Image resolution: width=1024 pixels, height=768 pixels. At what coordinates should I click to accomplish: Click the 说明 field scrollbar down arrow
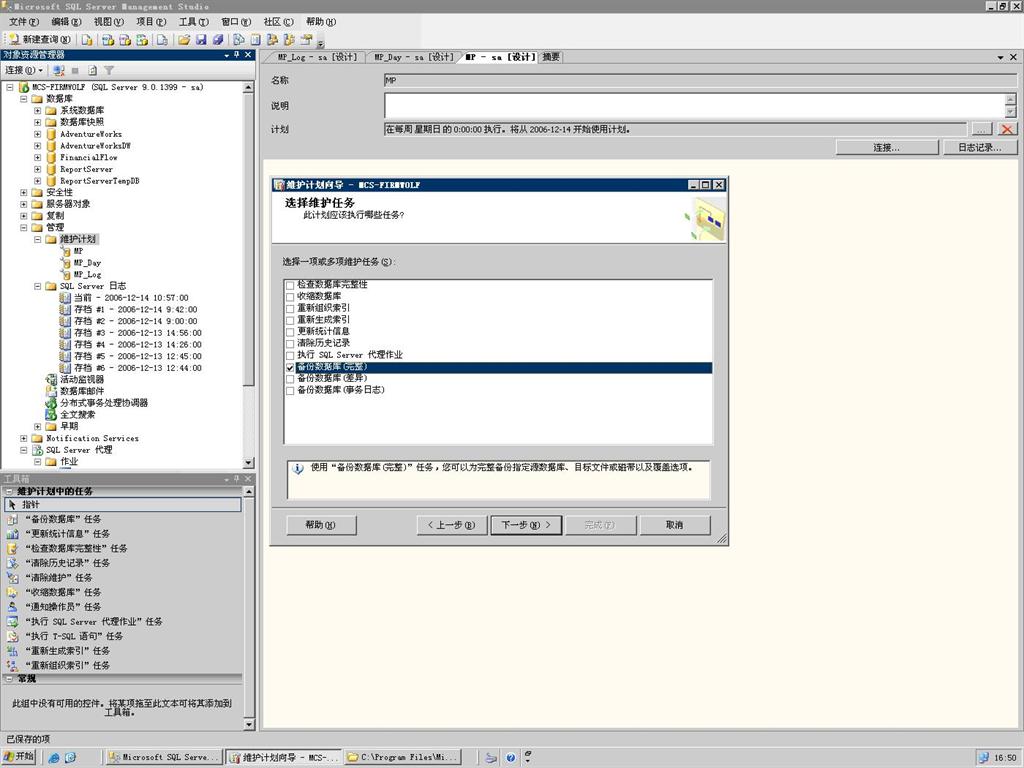tap(1010, 112)
